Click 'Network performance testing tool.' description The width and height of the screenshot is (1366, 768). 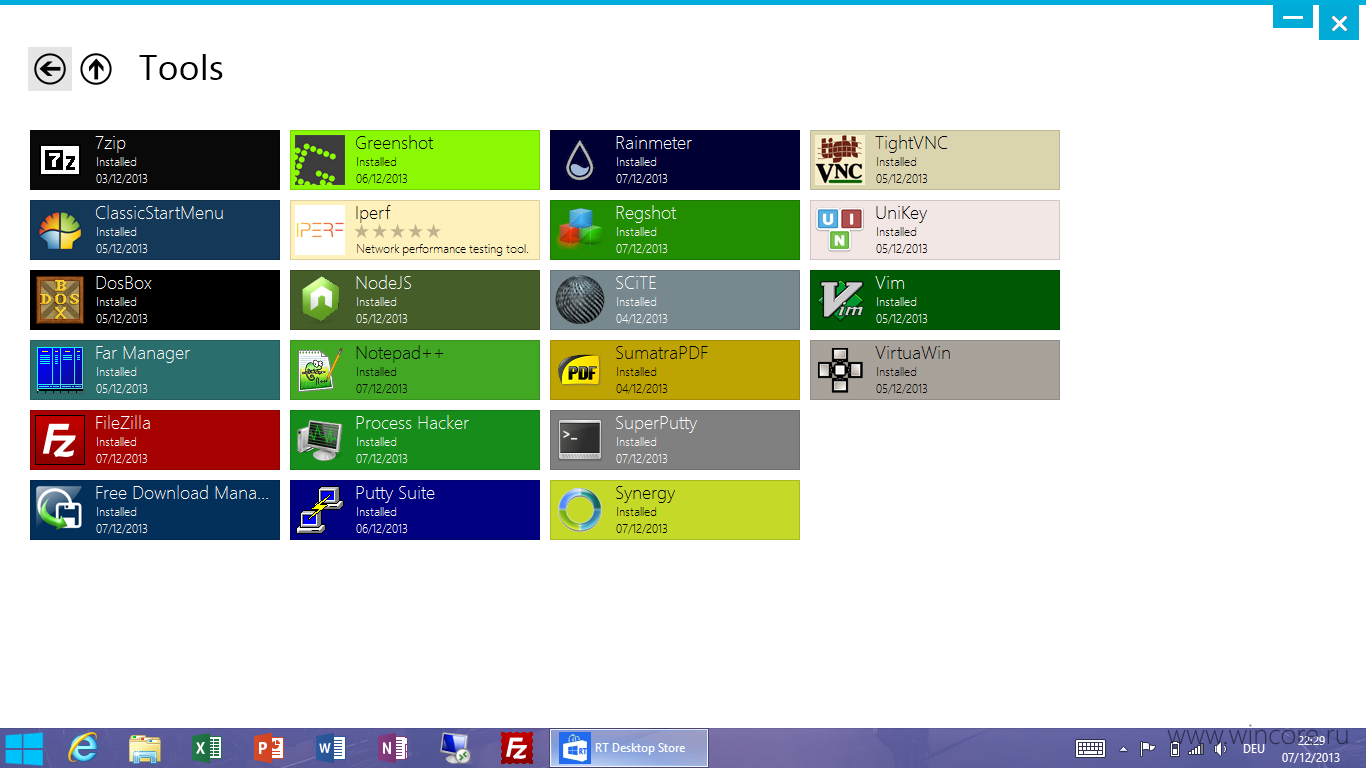tap(443, 249)
